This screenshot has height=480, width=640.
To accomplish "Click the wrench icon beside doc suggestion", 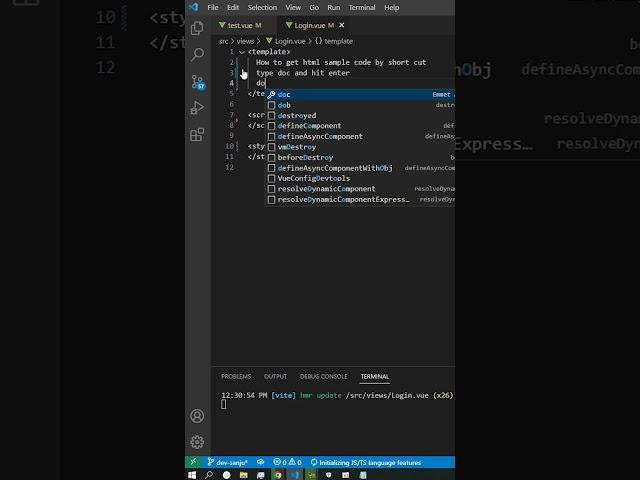I will pyautogui.click(x=271, y=94).
